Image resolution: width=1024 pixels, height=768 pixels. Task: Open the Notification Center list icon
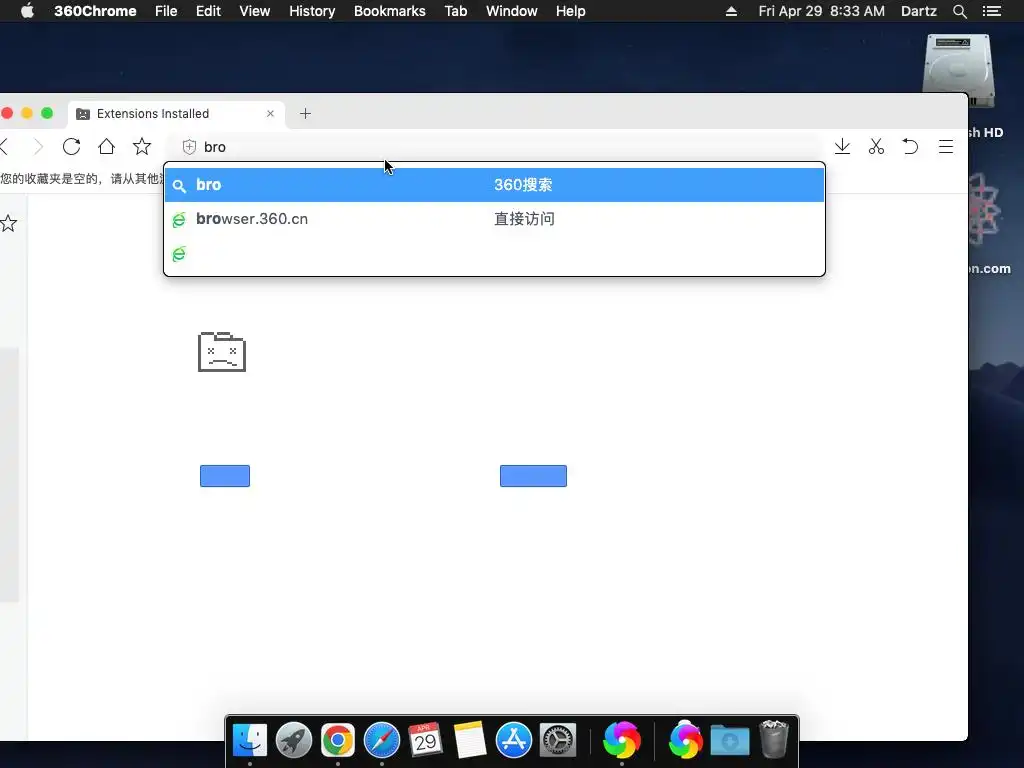click(992, 11)
